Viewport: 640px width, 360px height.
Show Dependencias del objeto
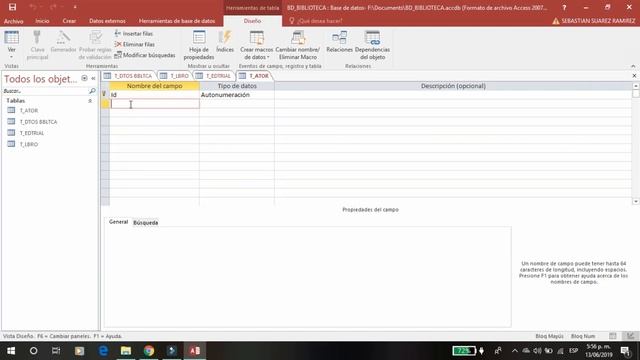pos(372,45)
